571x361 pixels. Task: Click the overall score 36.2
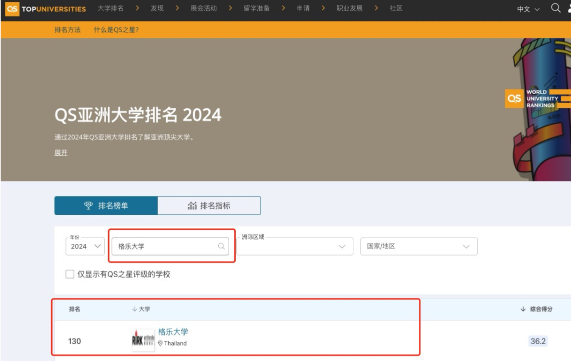pos(538,341)
